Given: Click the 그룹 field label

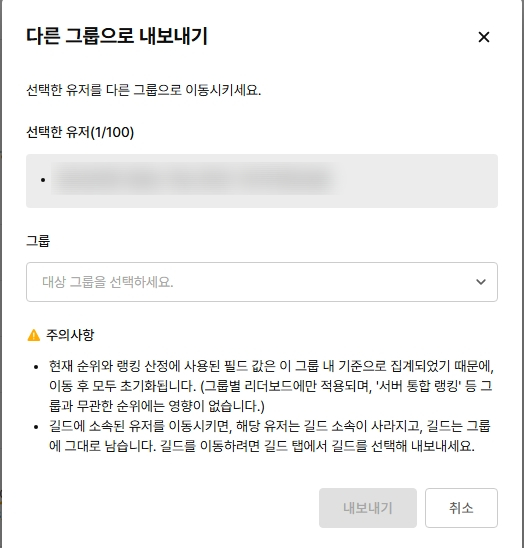Looking at the screenshot, I should coord(38,241).
